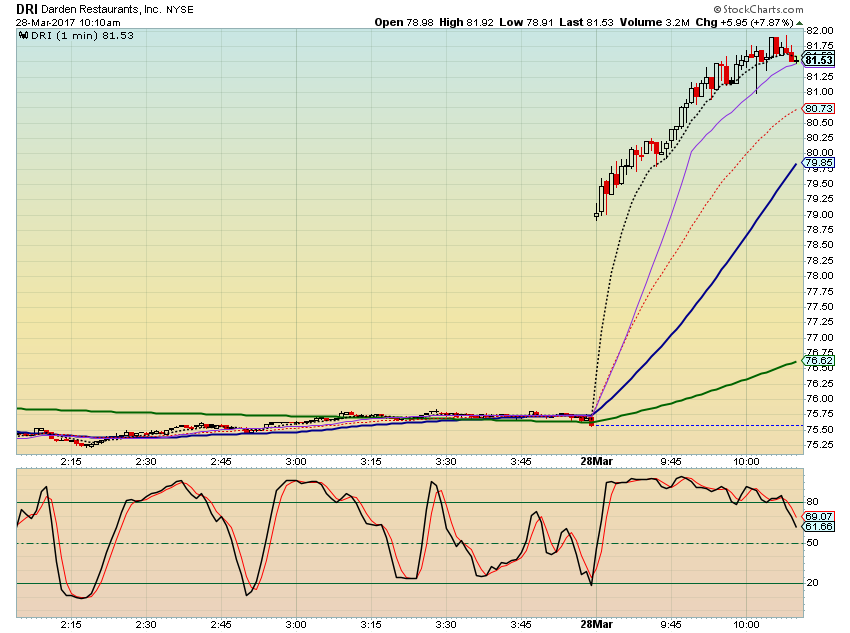Click the 82.00 price axis label
This screenshot has height=633, width=850.
(820, 30)
